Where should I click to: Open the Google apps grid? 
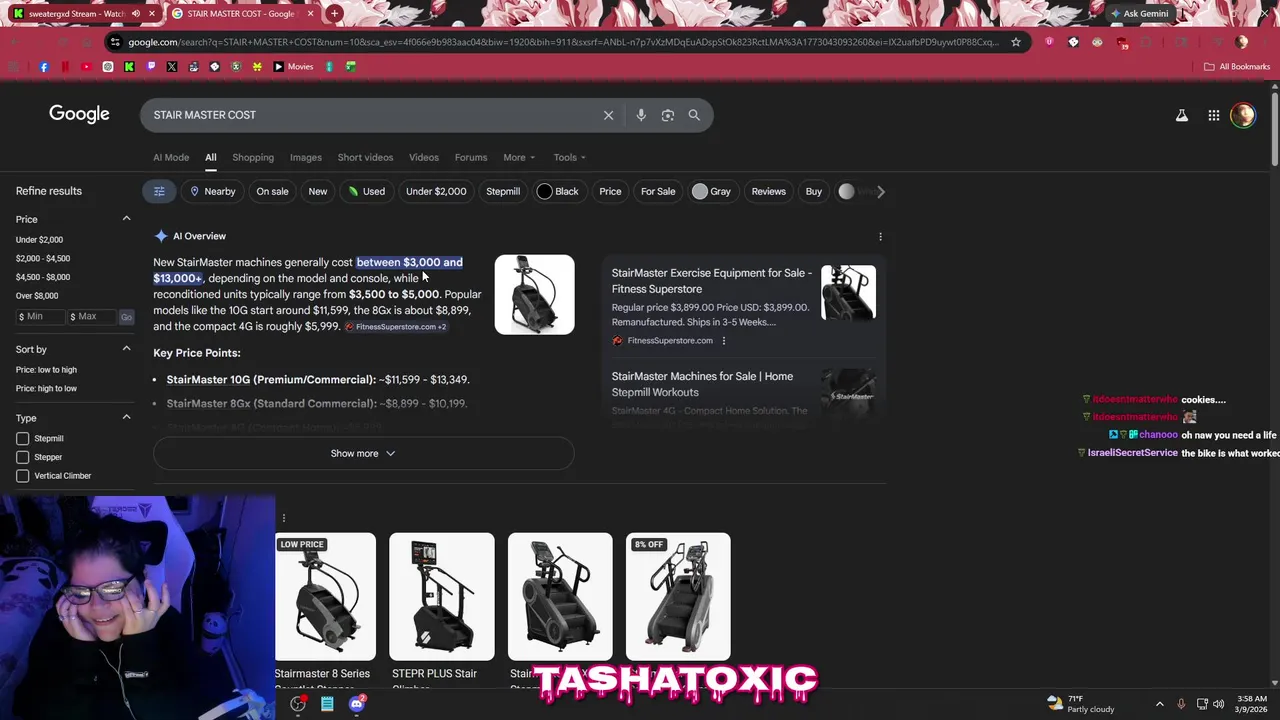click(1214, 115)
